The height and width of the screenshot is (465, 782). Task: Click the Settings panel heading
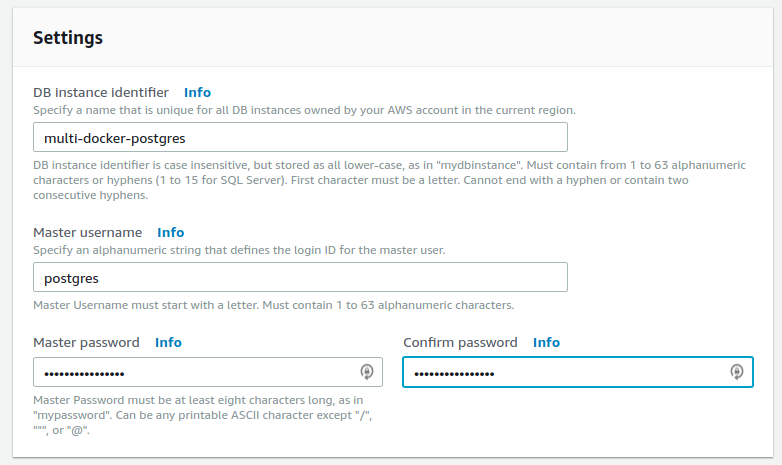point(68,38)
